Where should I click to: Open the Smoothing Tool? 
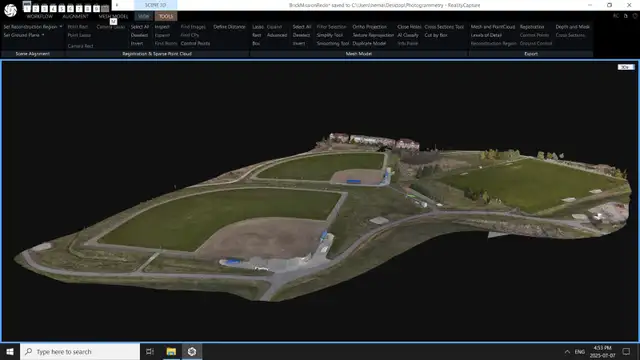333,43
